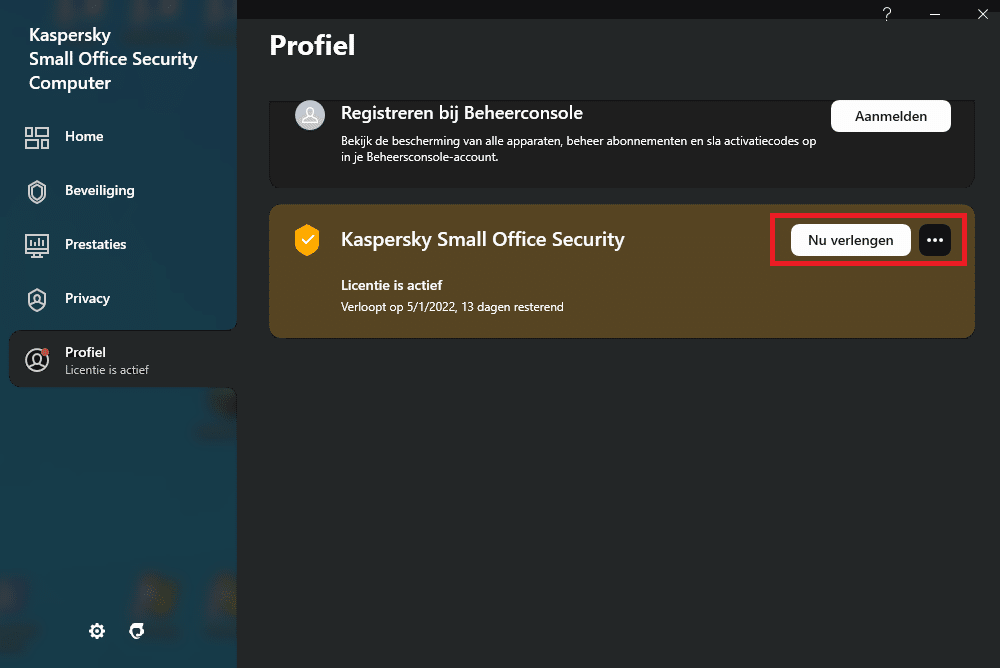Click the Privacy shield icon
The image size is (1000, 668).
(x=37, y=299)
